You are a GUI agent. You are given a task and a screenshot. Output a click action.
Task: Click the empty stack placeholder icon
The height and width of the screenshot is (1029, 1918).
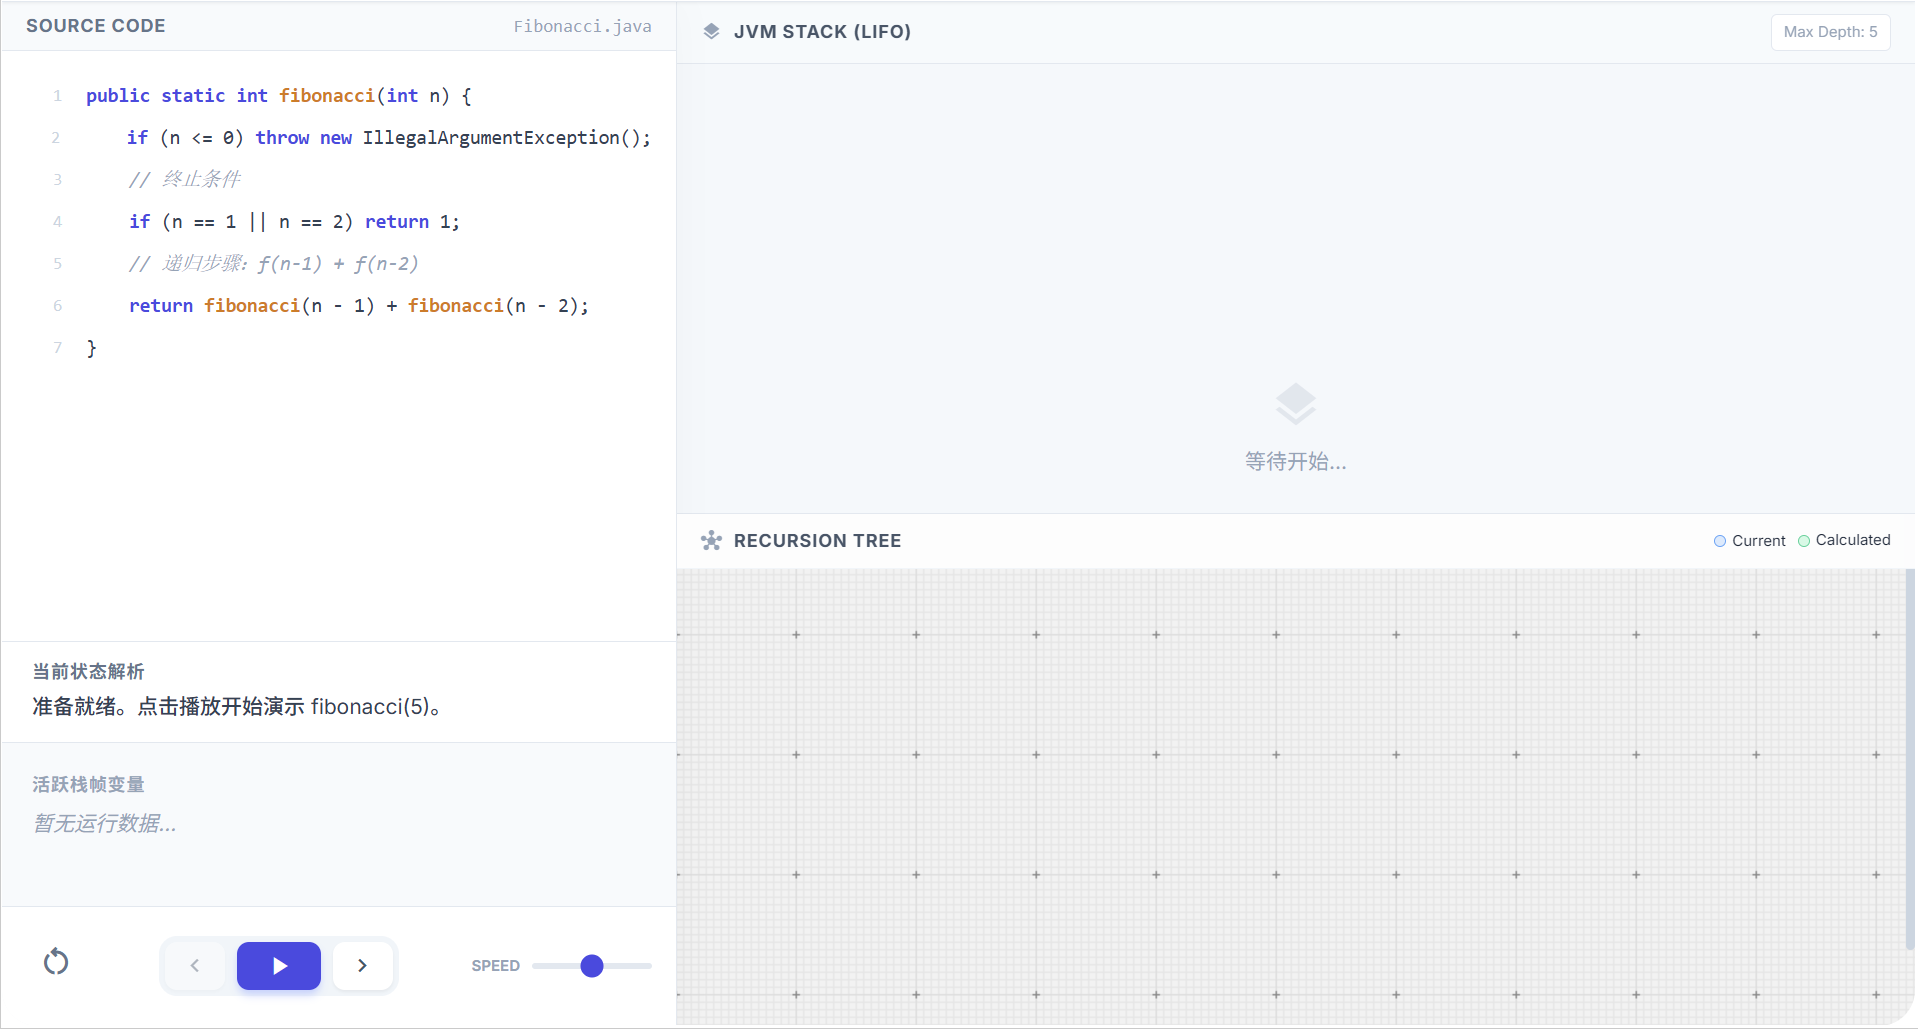1295,404
